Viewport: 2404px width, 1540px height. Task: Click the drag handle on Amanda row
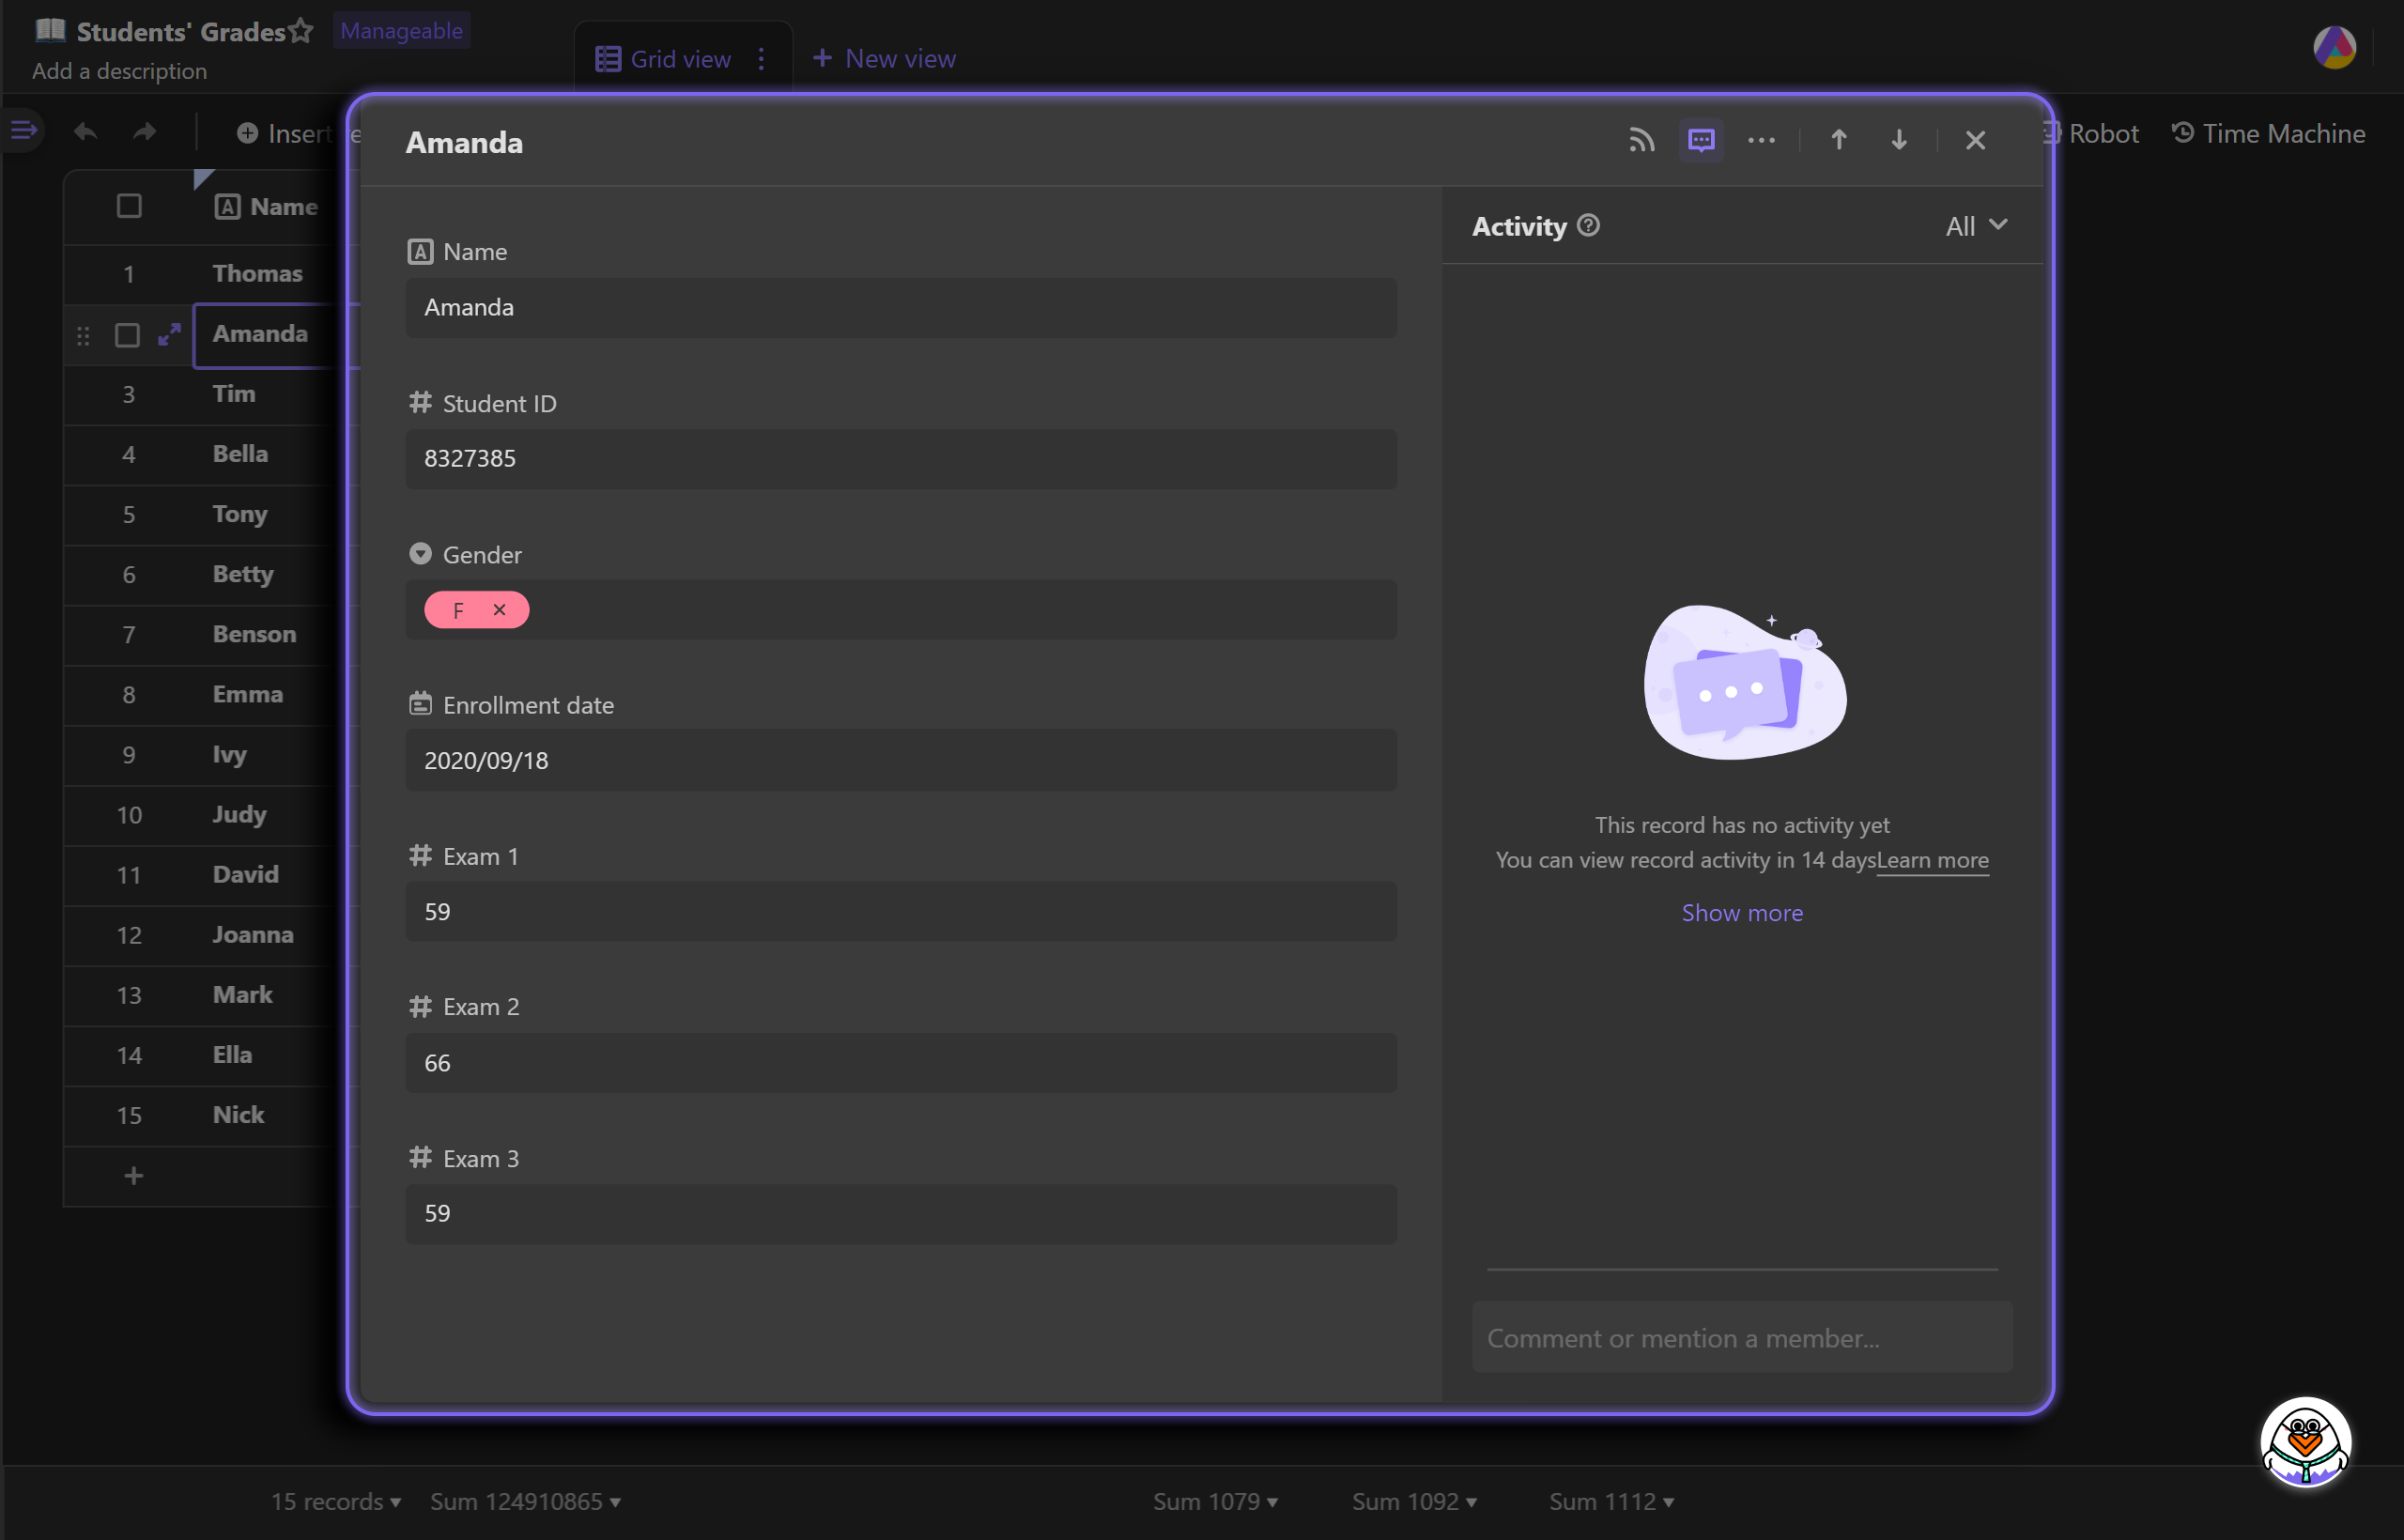pyautogui.click(x=83, y=335)
